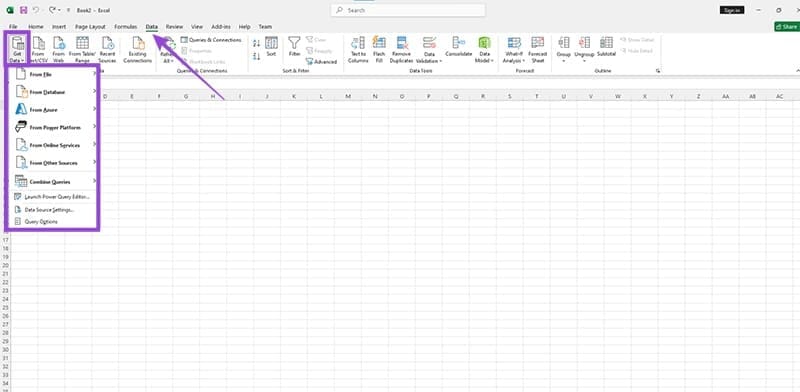Click the Undo icon

(36, 10)
